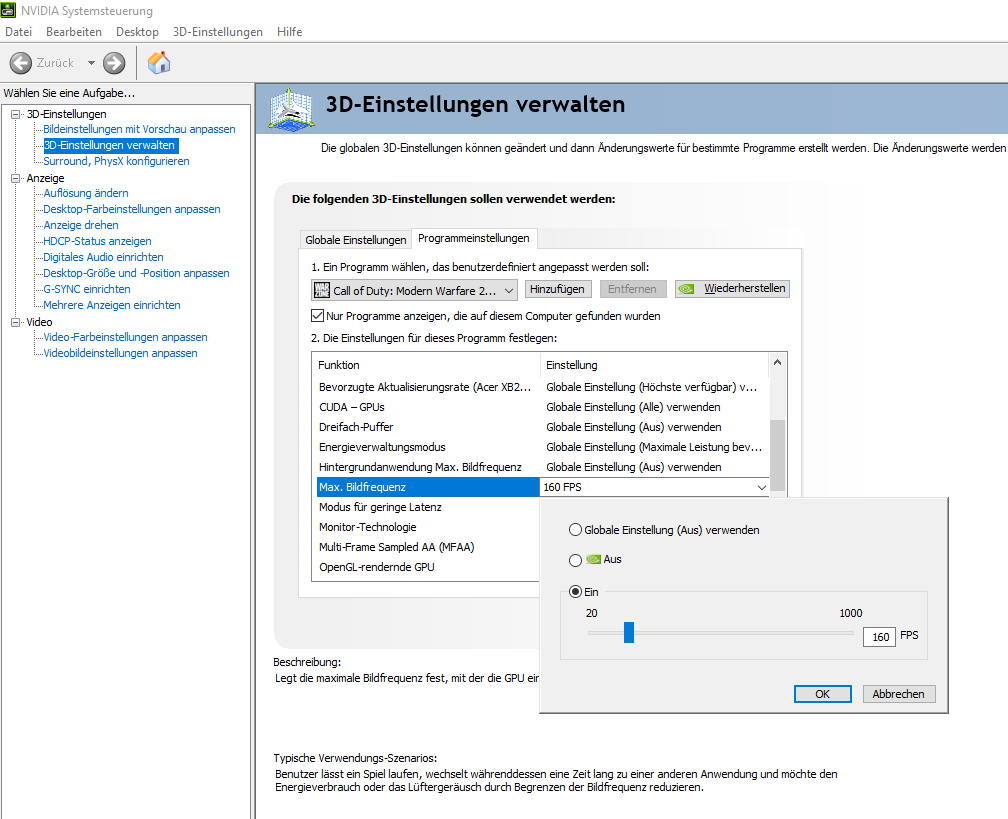Open HDCP-Status anzeigen
This screenshot has height=819, width=1008.
[97, 242]
